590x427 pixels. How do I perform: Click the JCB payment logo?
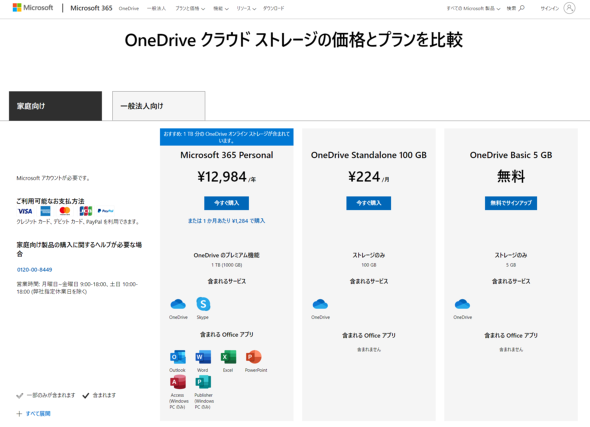pos(85,211)
